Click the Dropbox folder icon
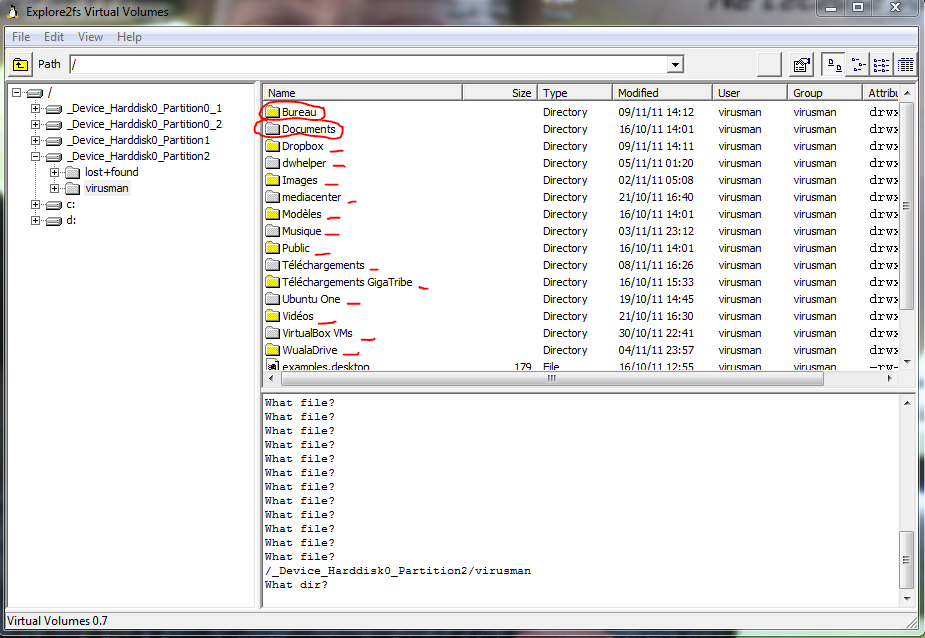Image resolution: width=925 pixels, height=638 pixels. click(x=272, y=146)
